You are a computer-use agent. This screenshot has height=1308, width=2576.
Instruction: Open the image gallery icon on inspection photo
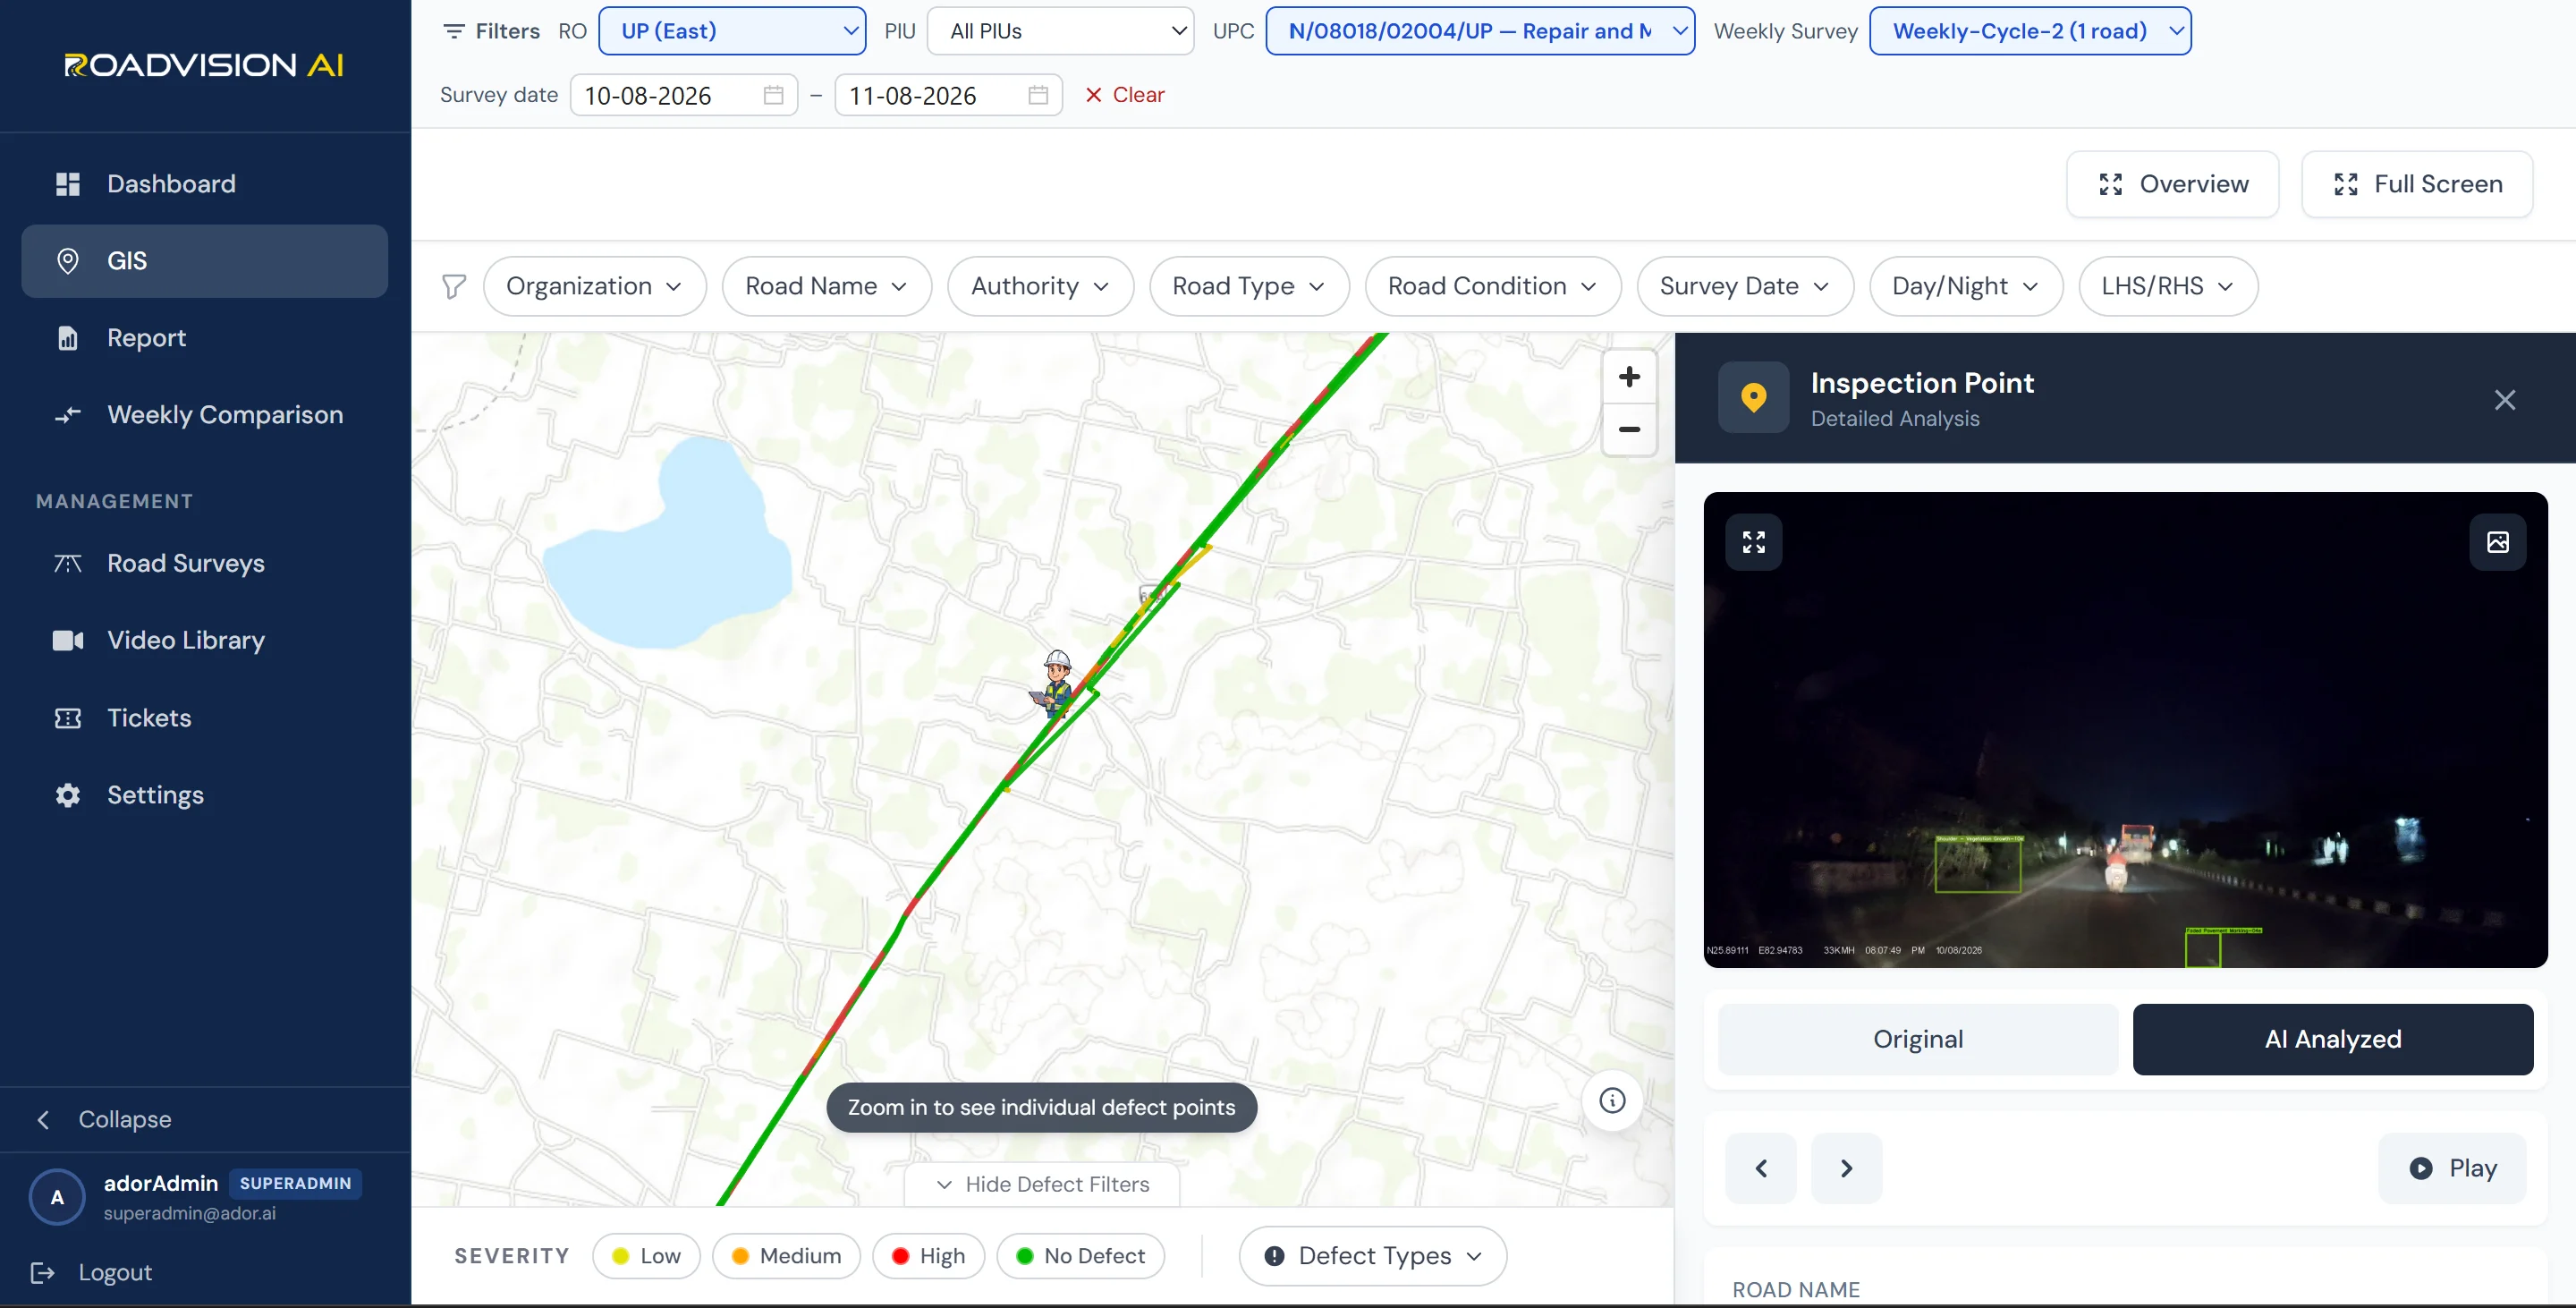2497,542
